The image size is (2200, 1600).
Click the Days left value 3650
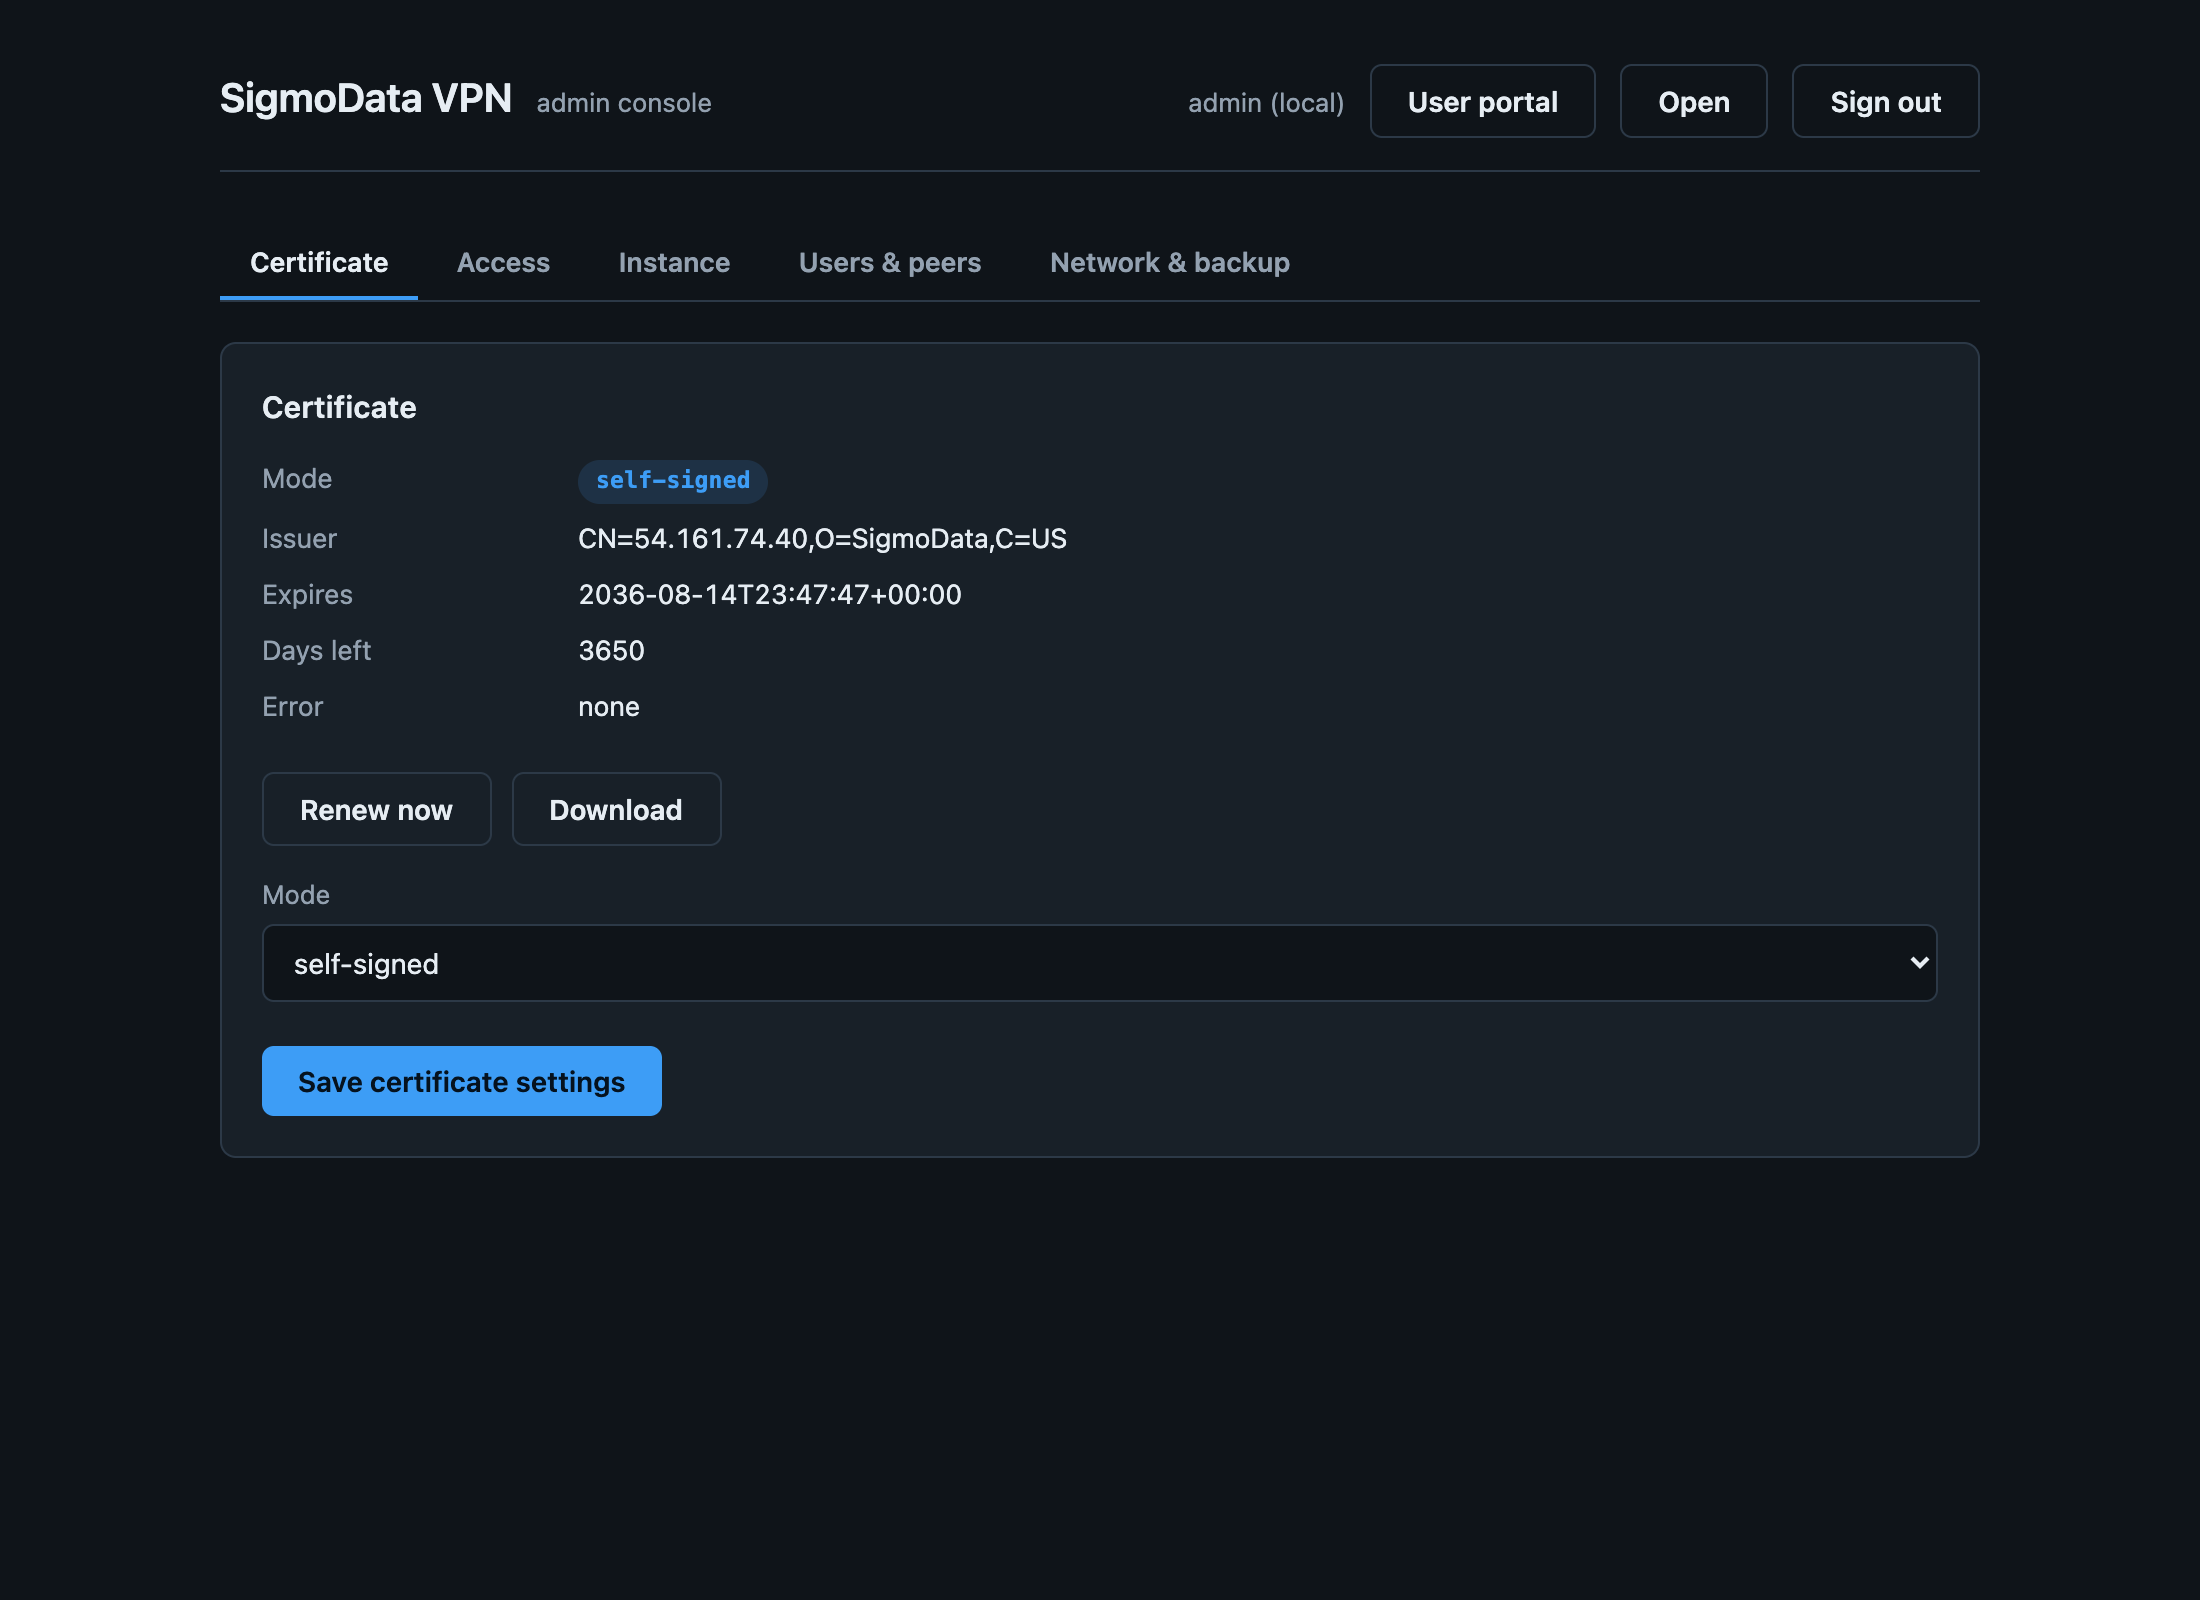pyautogui.click(x=611, y=651)
